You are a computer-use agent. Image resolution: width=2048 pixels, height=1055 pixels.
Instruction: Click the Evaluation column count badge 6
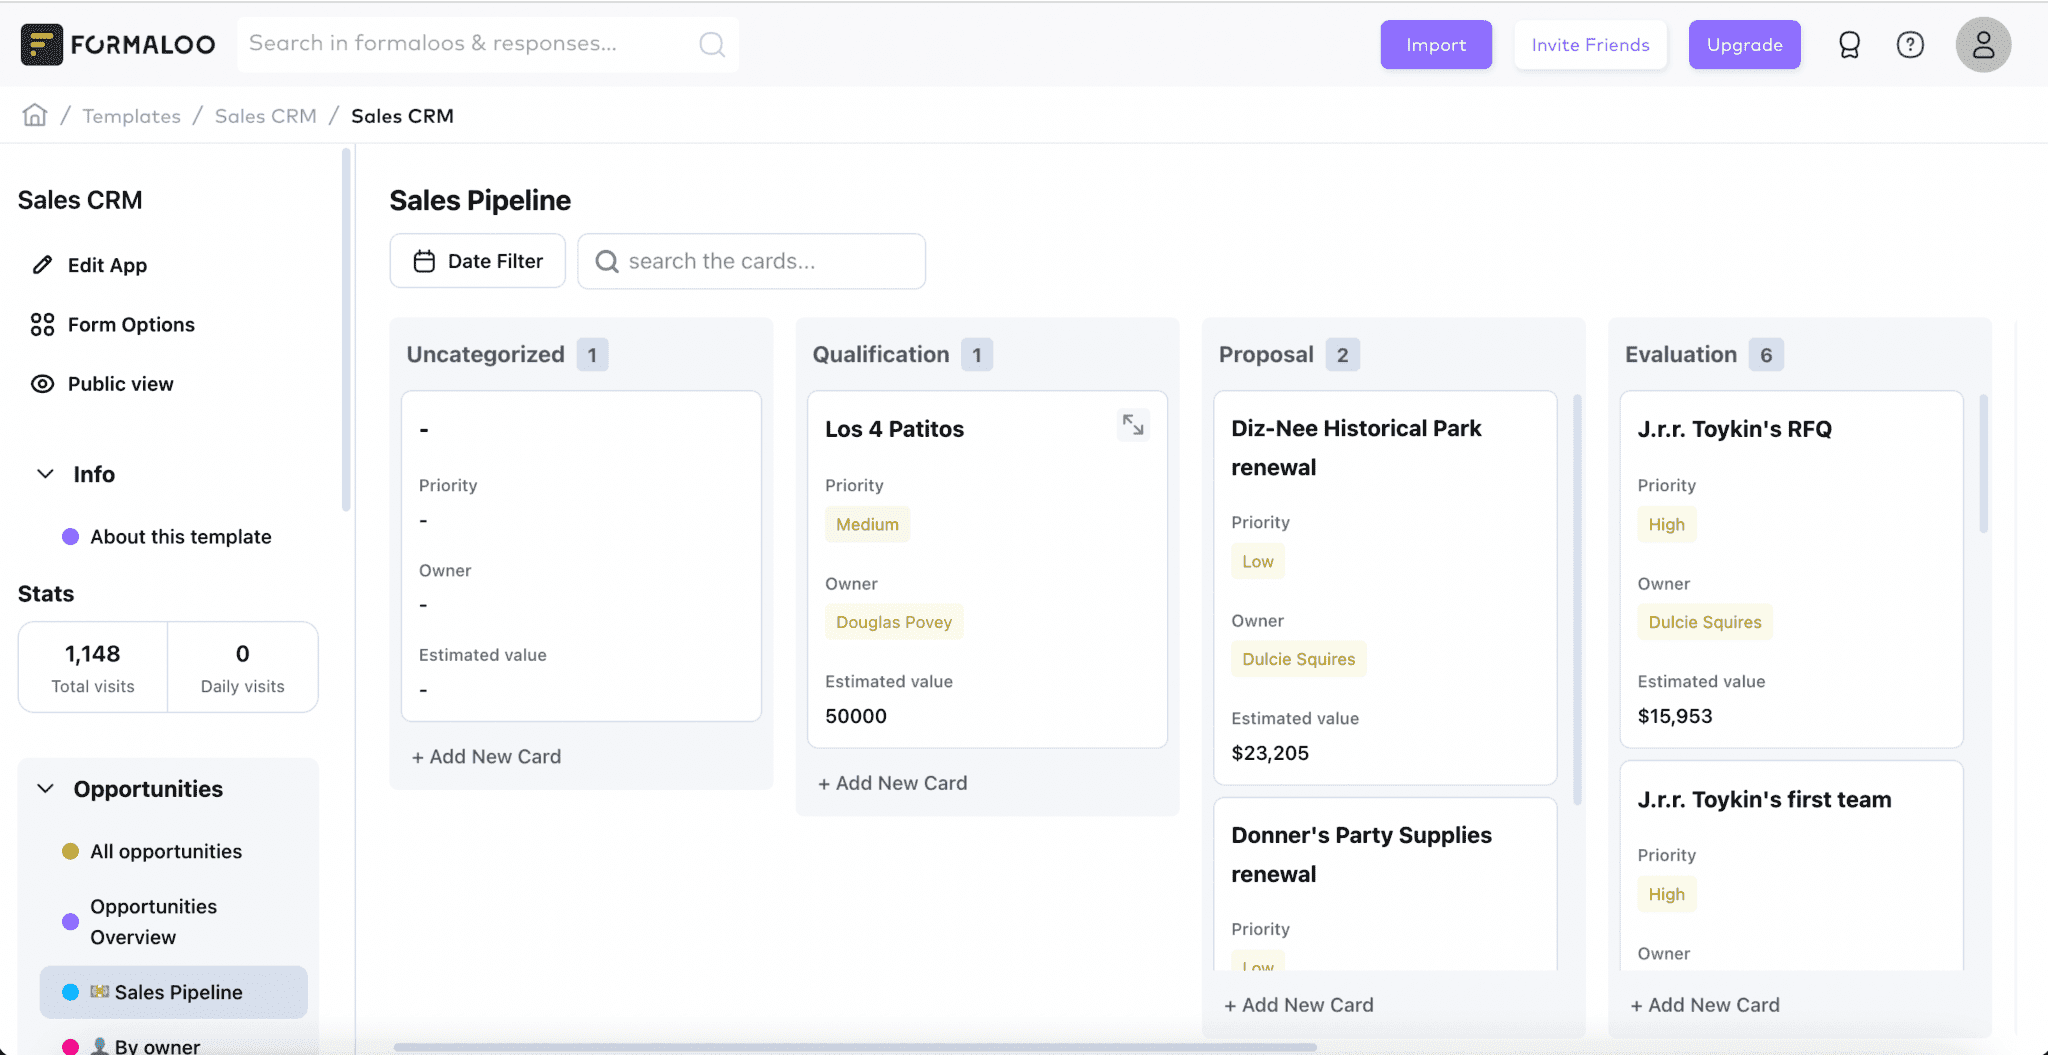[x=1766, y=355]
